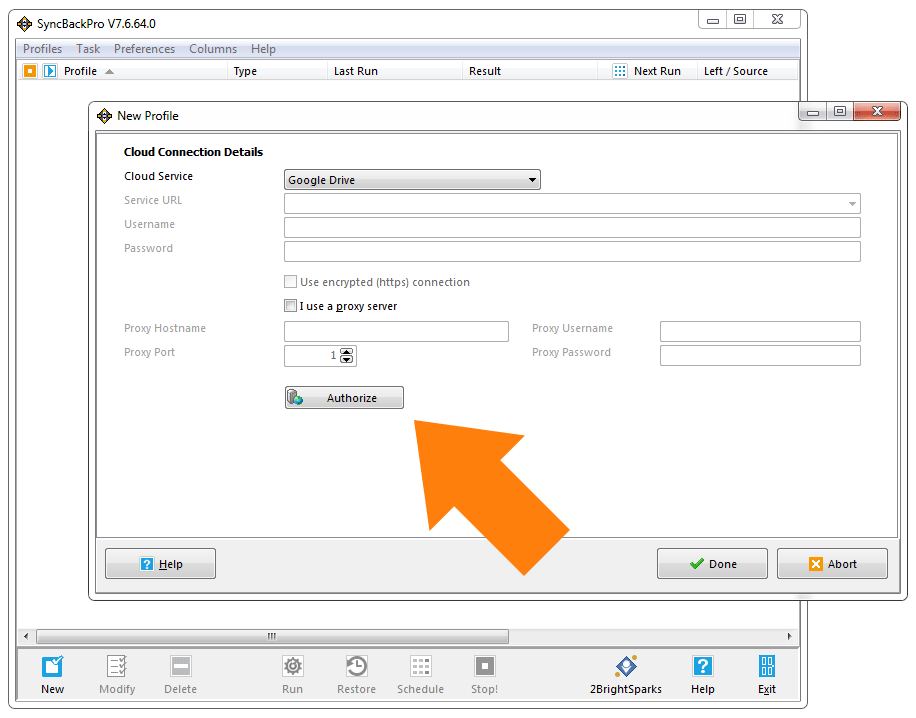Click the New Profile dialog logo icon

pos(104,116)
